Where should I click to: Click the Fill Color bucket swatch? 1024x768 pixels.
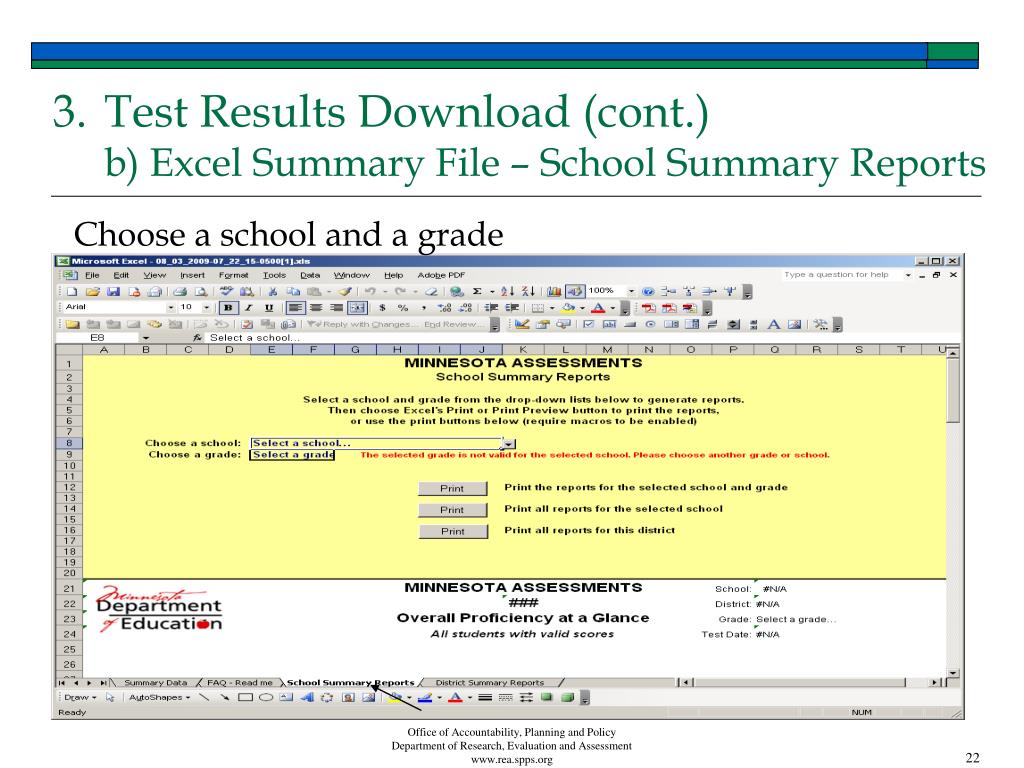(569, 308)
